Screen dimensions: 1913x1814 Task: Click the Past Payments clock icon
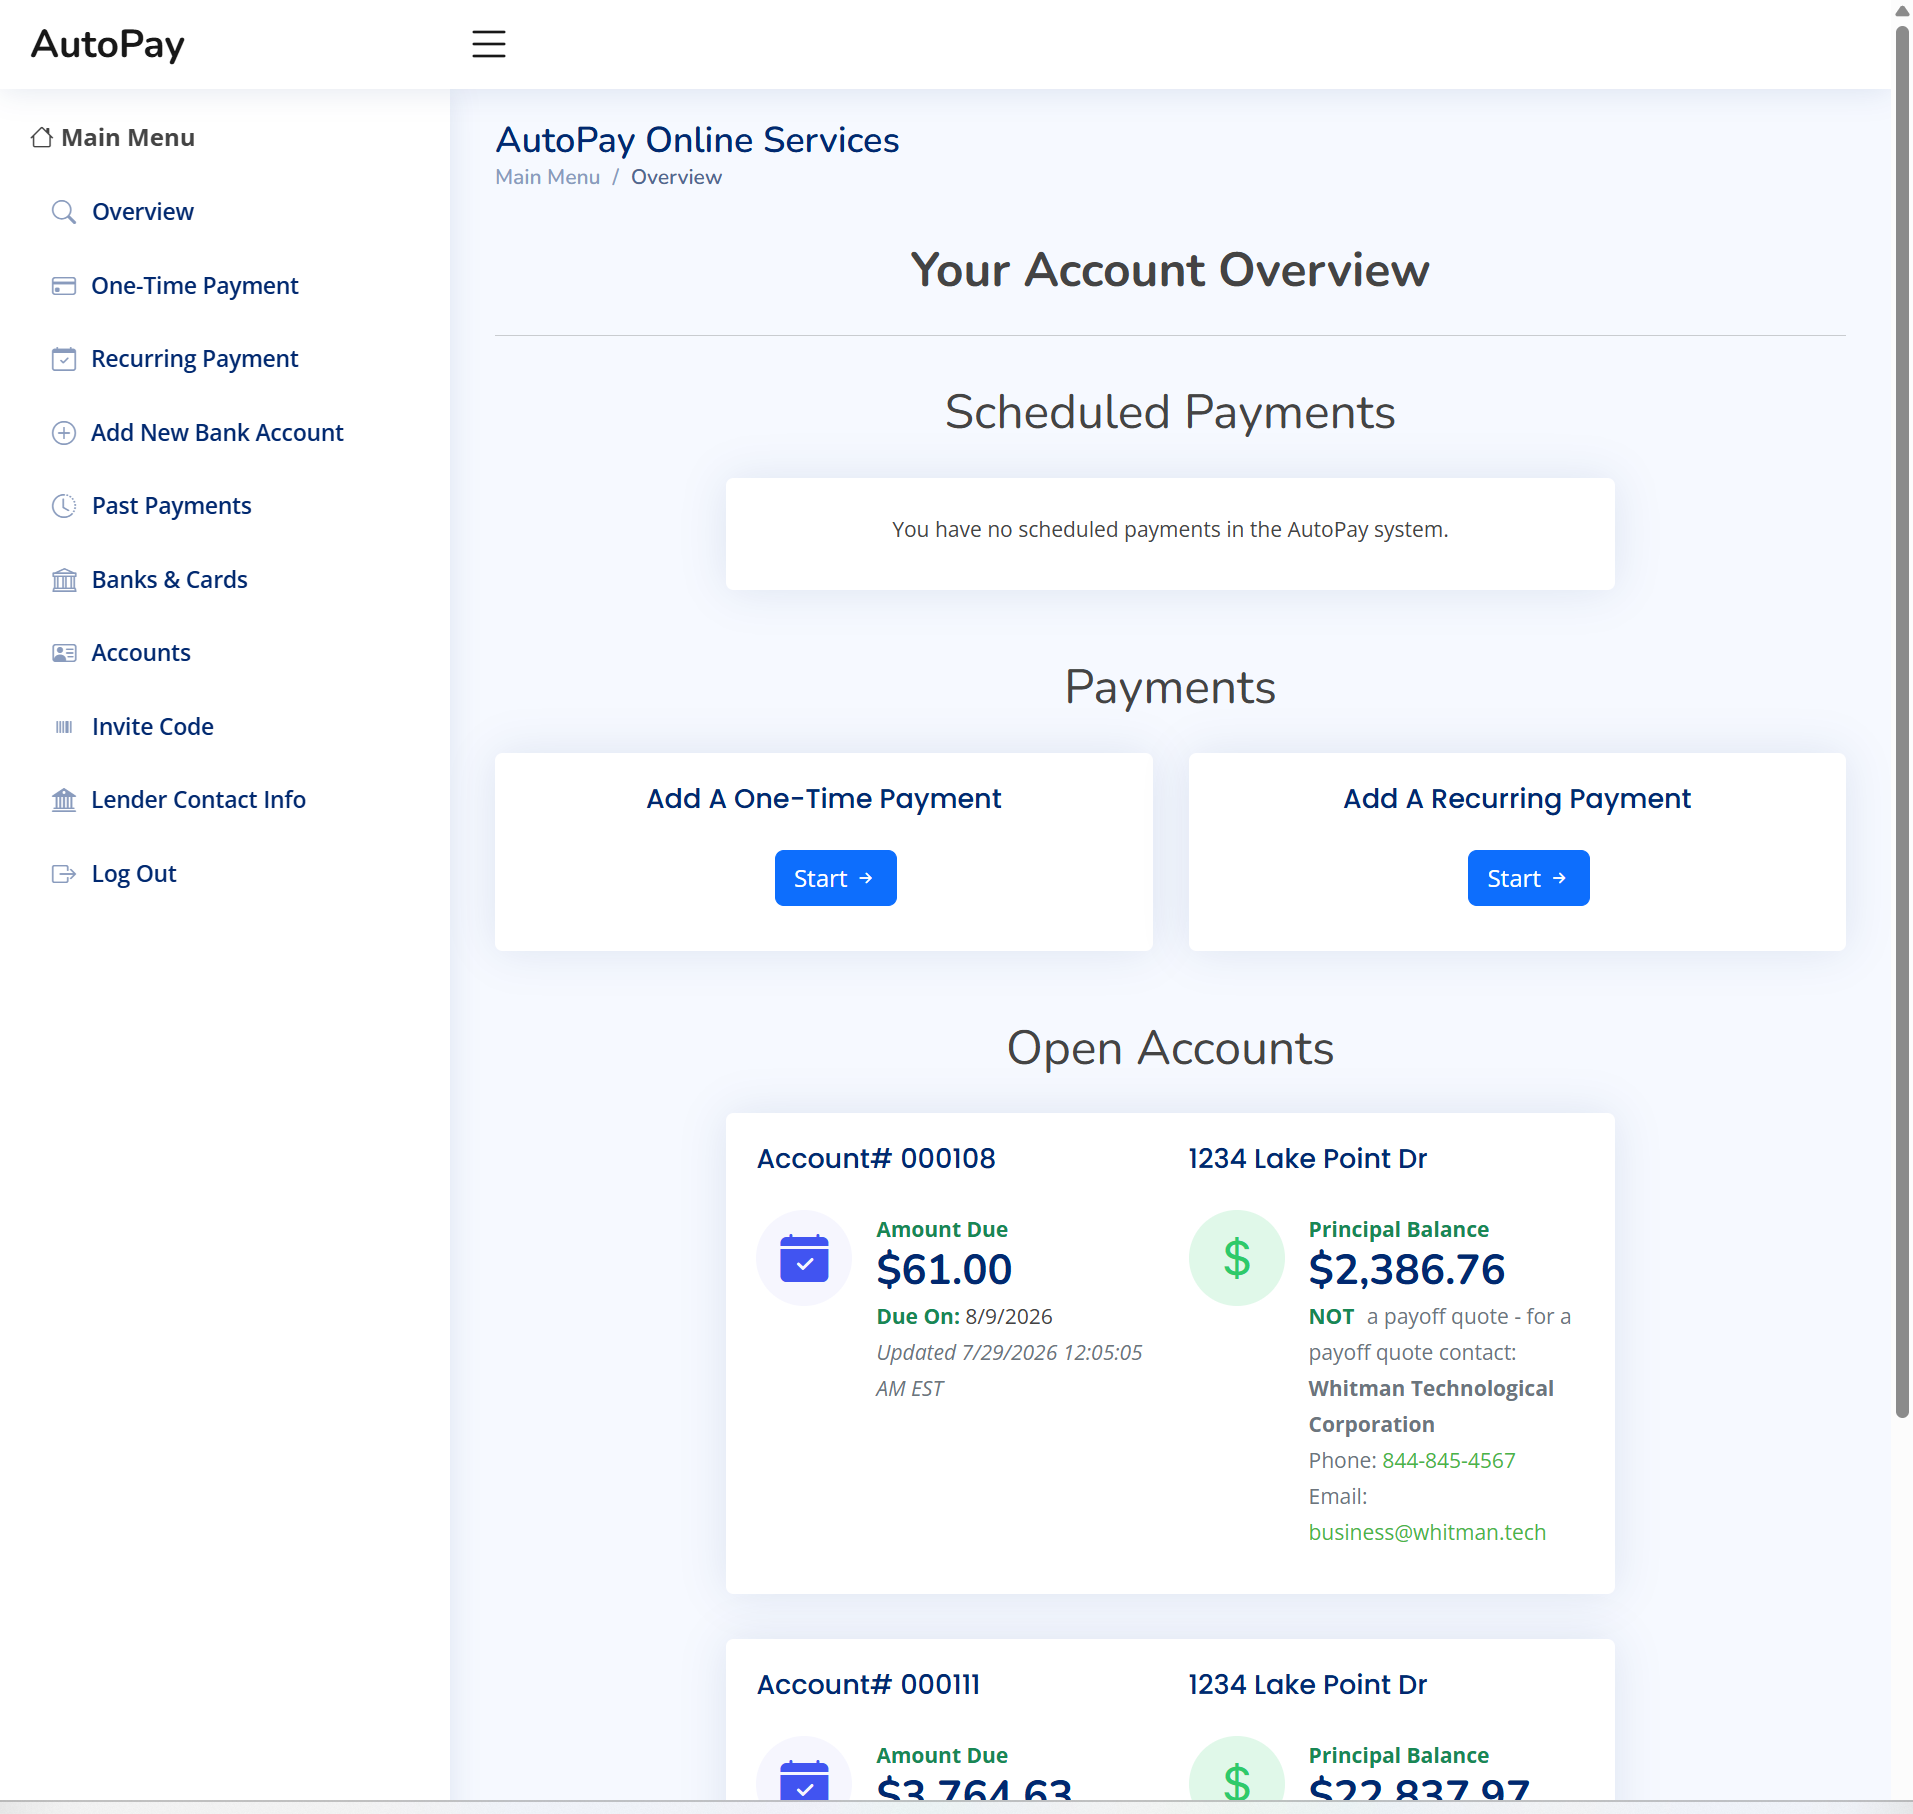pos(64,506)
